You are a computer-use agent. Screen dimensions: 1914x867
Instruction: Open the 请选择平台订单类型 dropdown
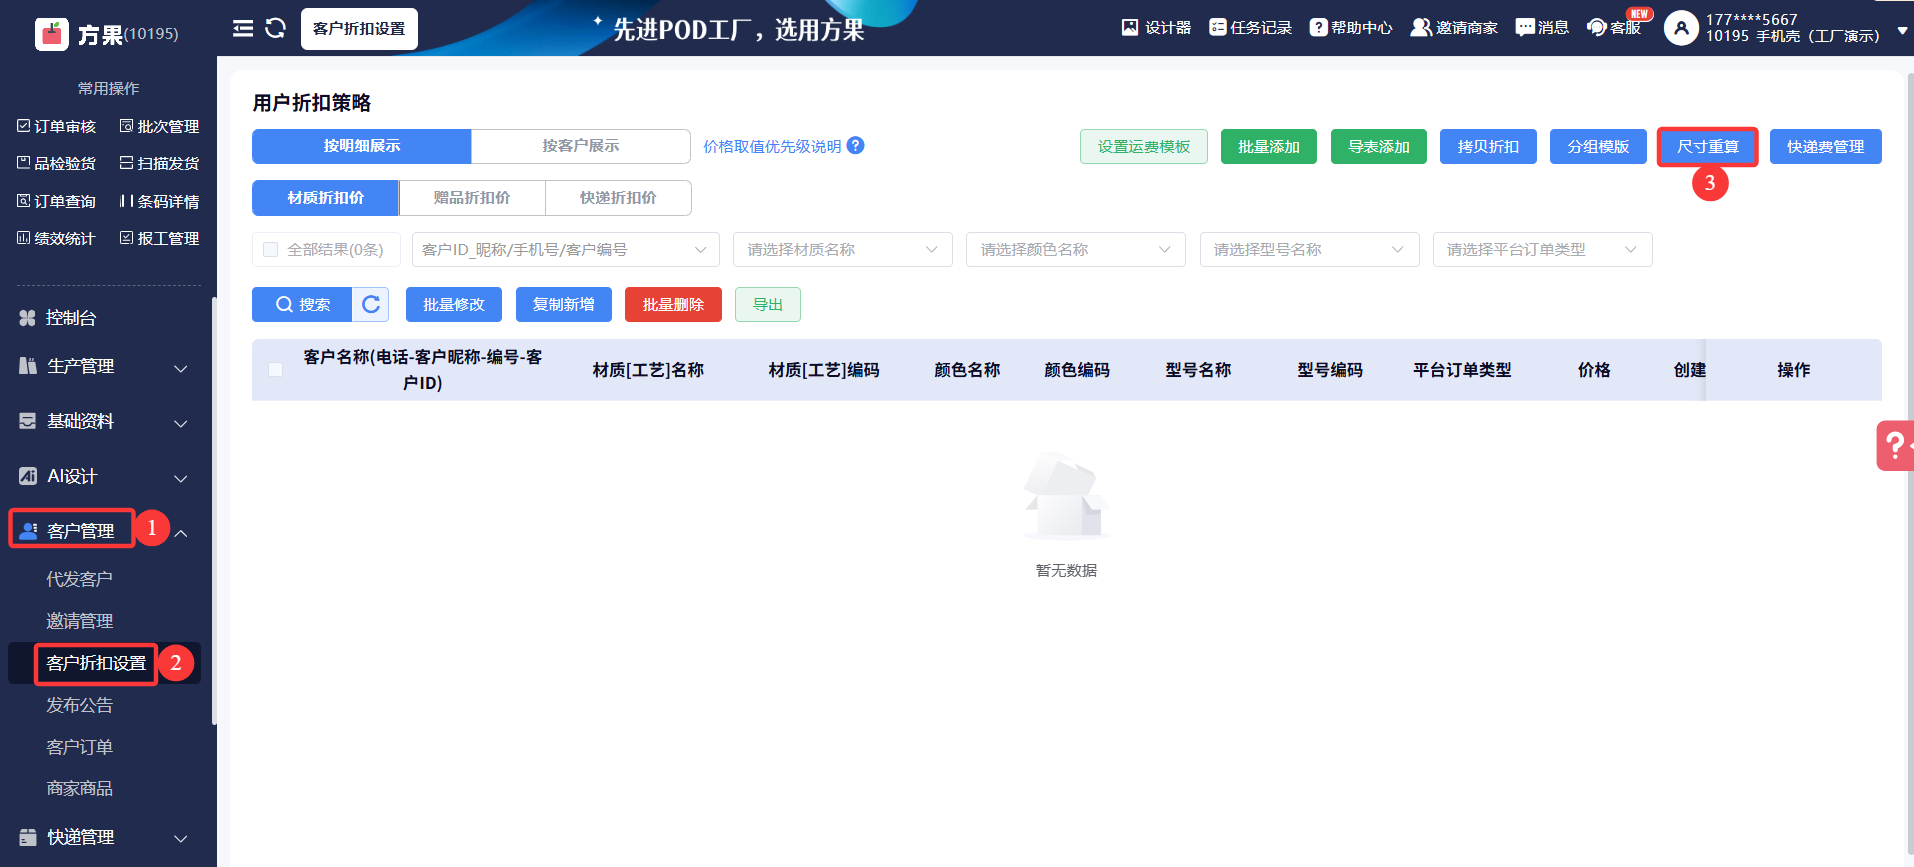[1543, 250]
